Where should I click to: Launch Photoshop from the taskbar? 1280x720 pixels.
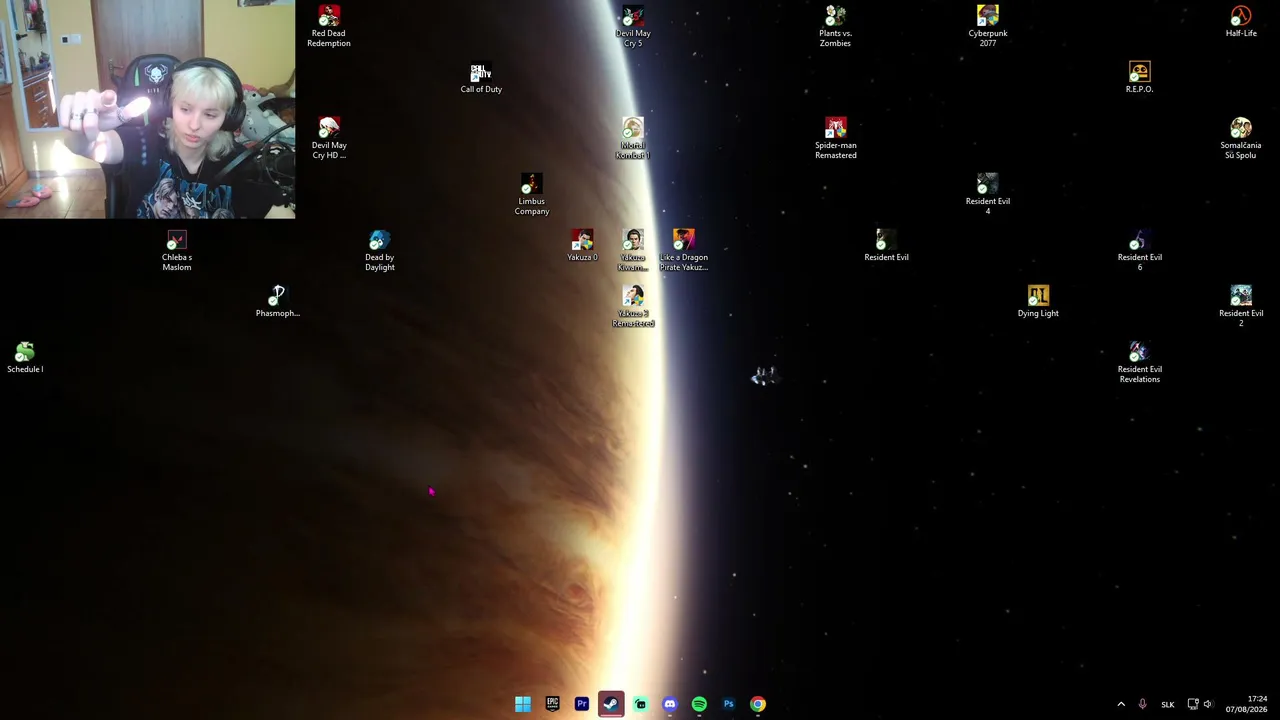[x=728, y=704]
